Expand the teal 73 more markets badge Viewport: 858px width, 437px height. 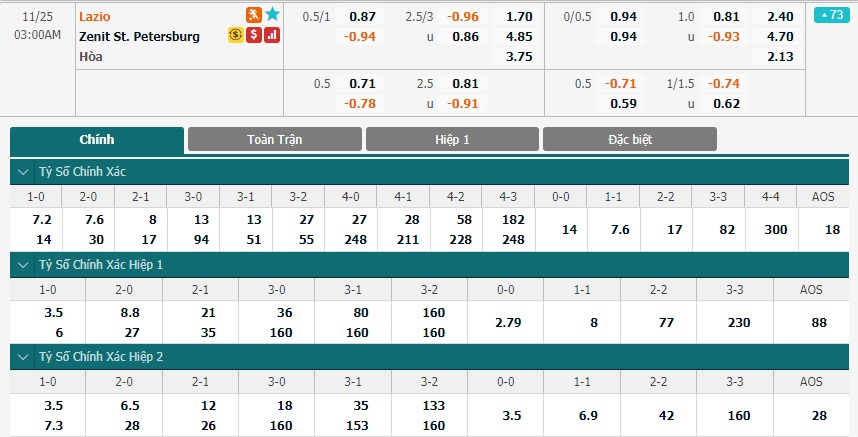click(x=832, y=15)
